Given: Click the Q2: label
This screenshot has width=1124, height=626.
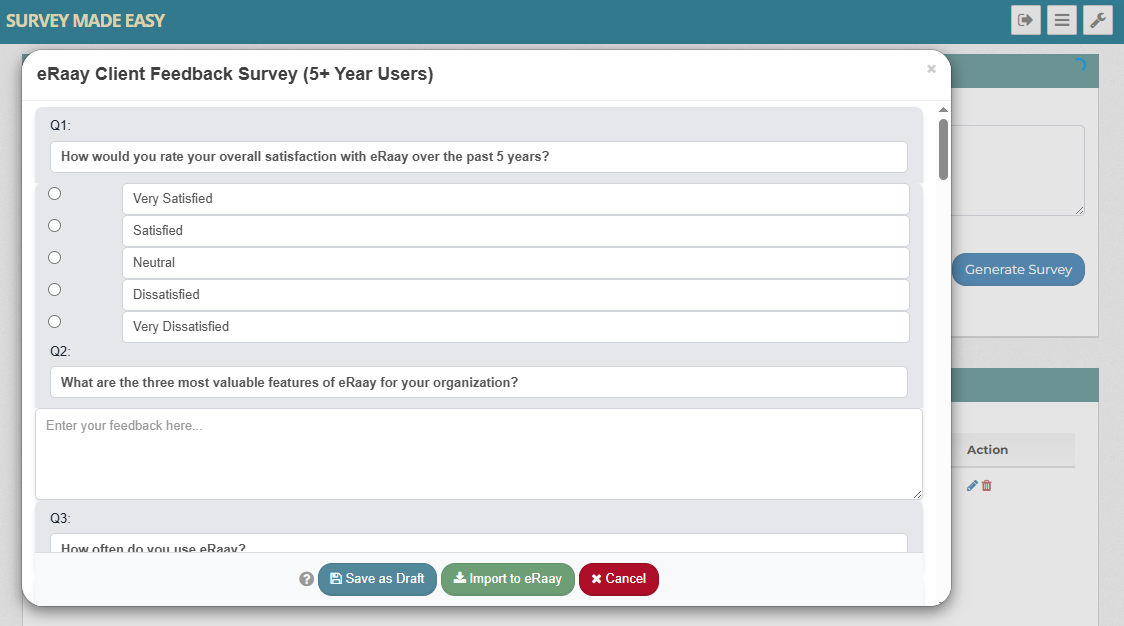Looking at the screenshot, I should point(60,351).
